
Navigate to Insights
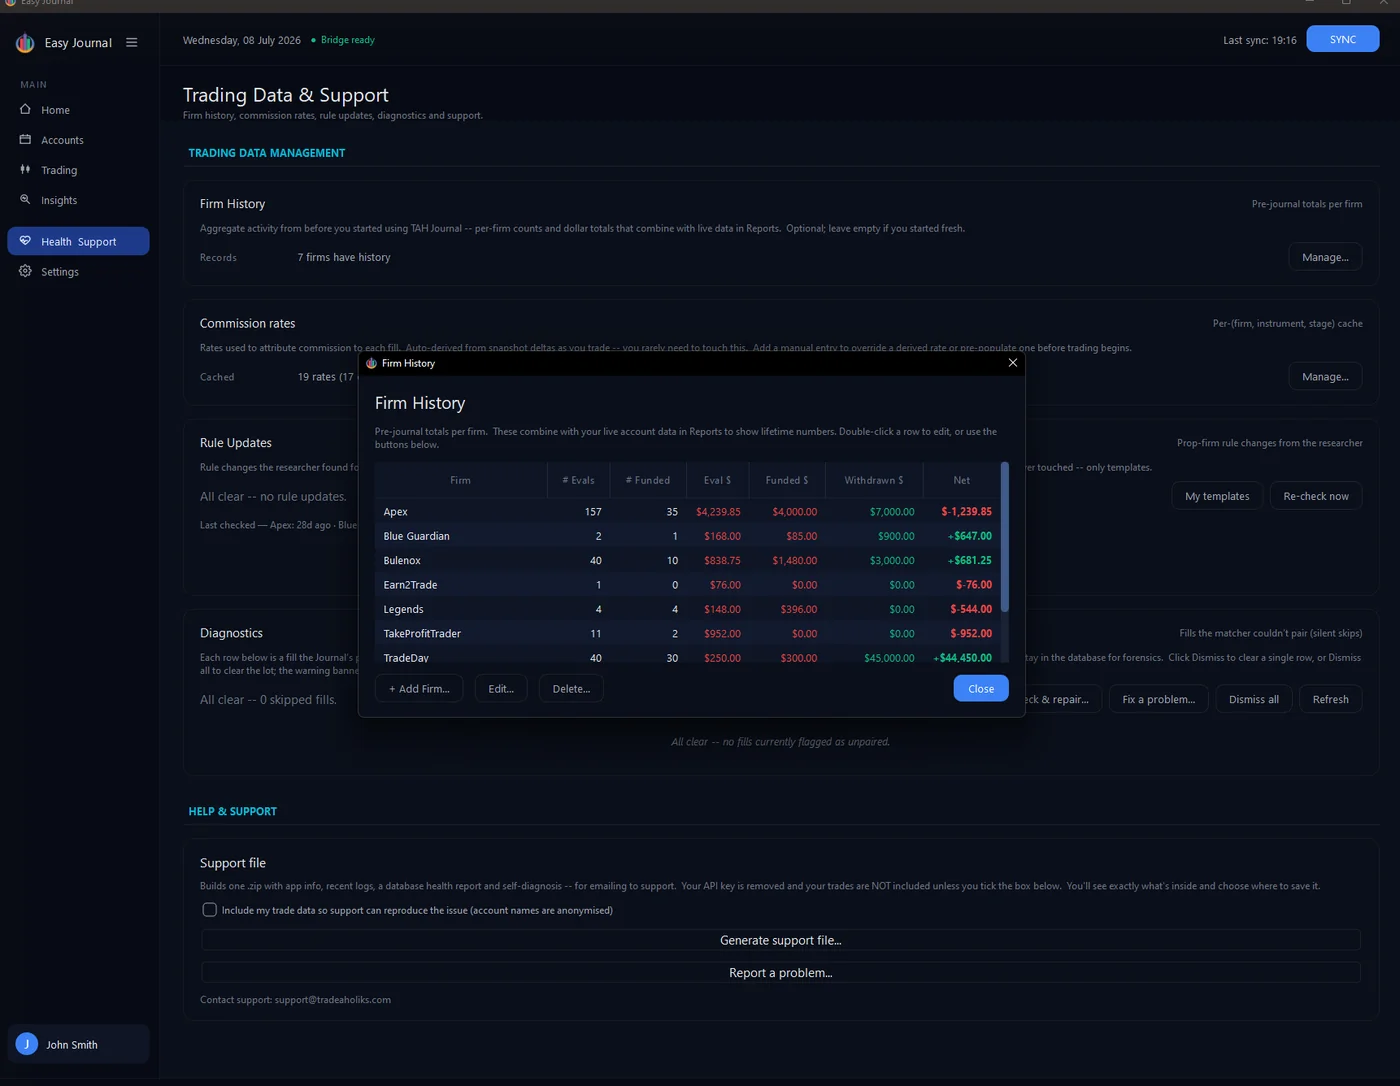click(78, 200)
